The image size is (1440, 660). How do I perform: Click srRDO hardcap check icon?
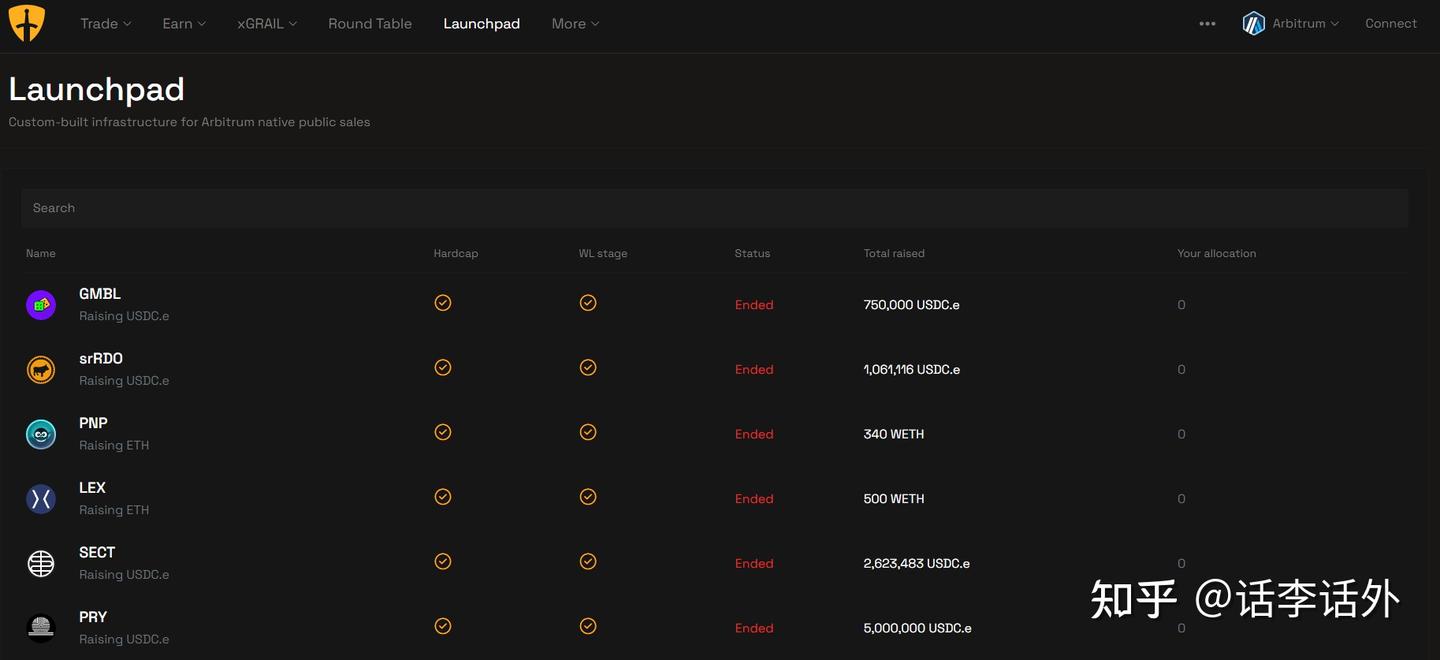pyautogui.click(x=443, y=368)
